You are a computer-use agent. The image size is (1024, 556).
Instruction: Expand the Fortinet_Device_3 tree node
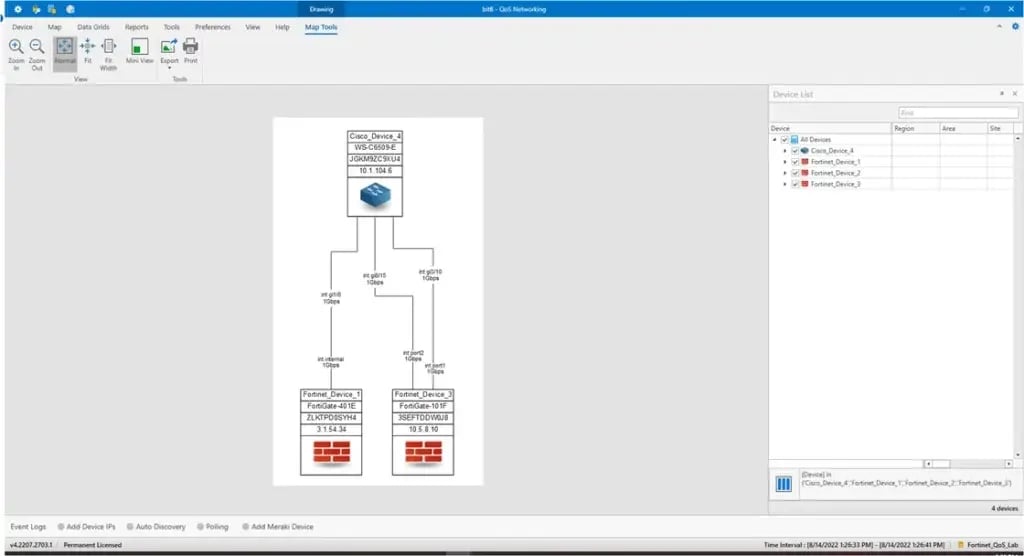pyautogui.click(x=785, y=184)
